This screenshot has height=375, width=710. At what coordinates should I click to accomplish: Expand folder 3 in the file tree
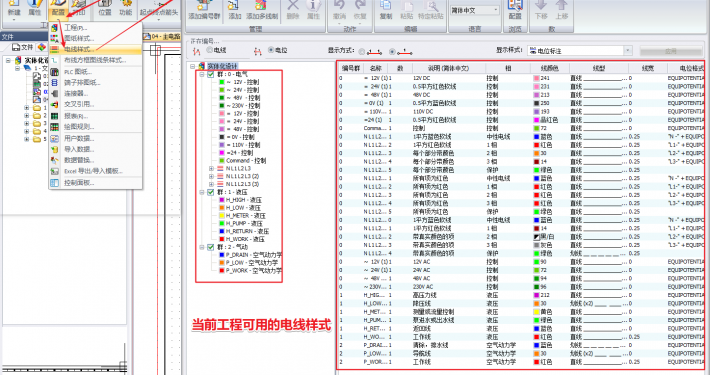pyautogui.click(x=27, y=123)
